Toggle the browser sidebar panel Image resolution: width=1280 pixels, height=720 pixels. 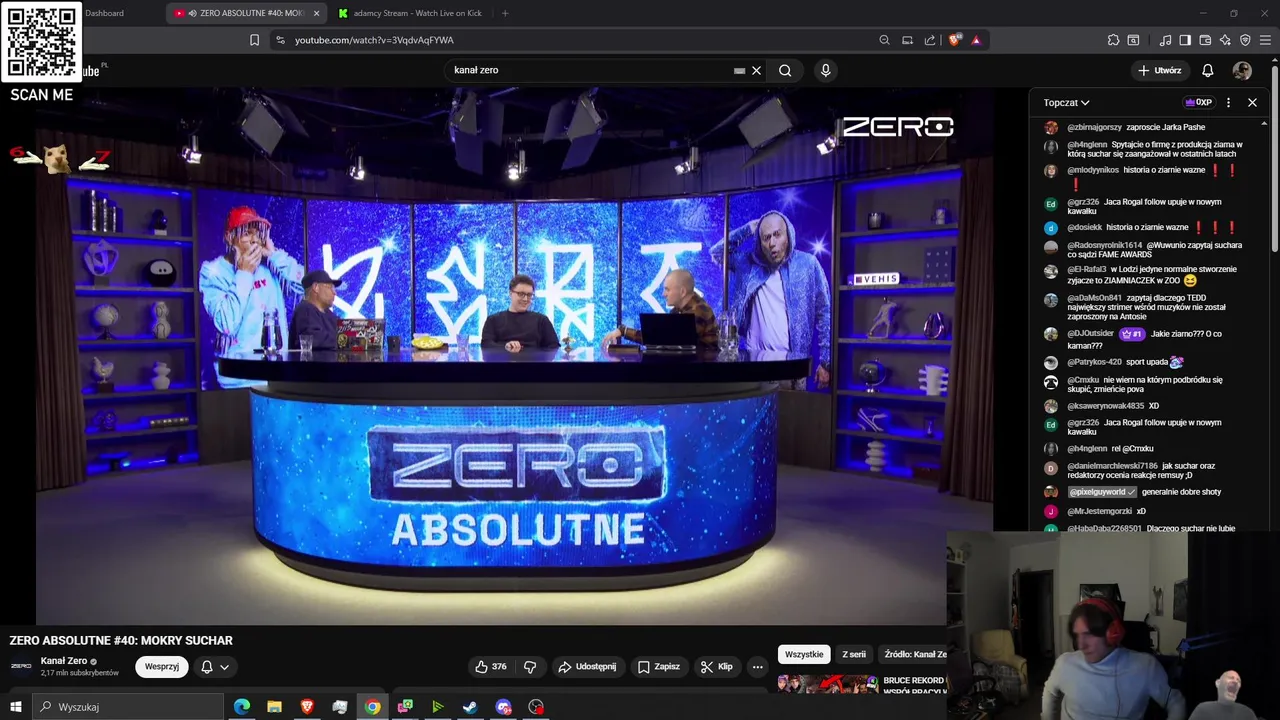coord(1185,40)
